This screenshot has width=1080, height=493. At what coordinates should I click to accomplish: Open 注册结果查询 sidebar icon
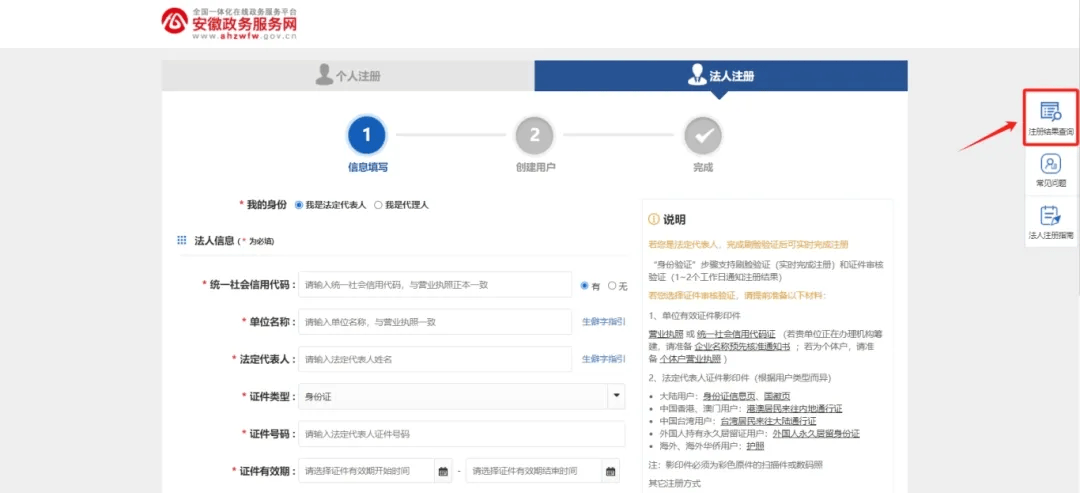1050,116
